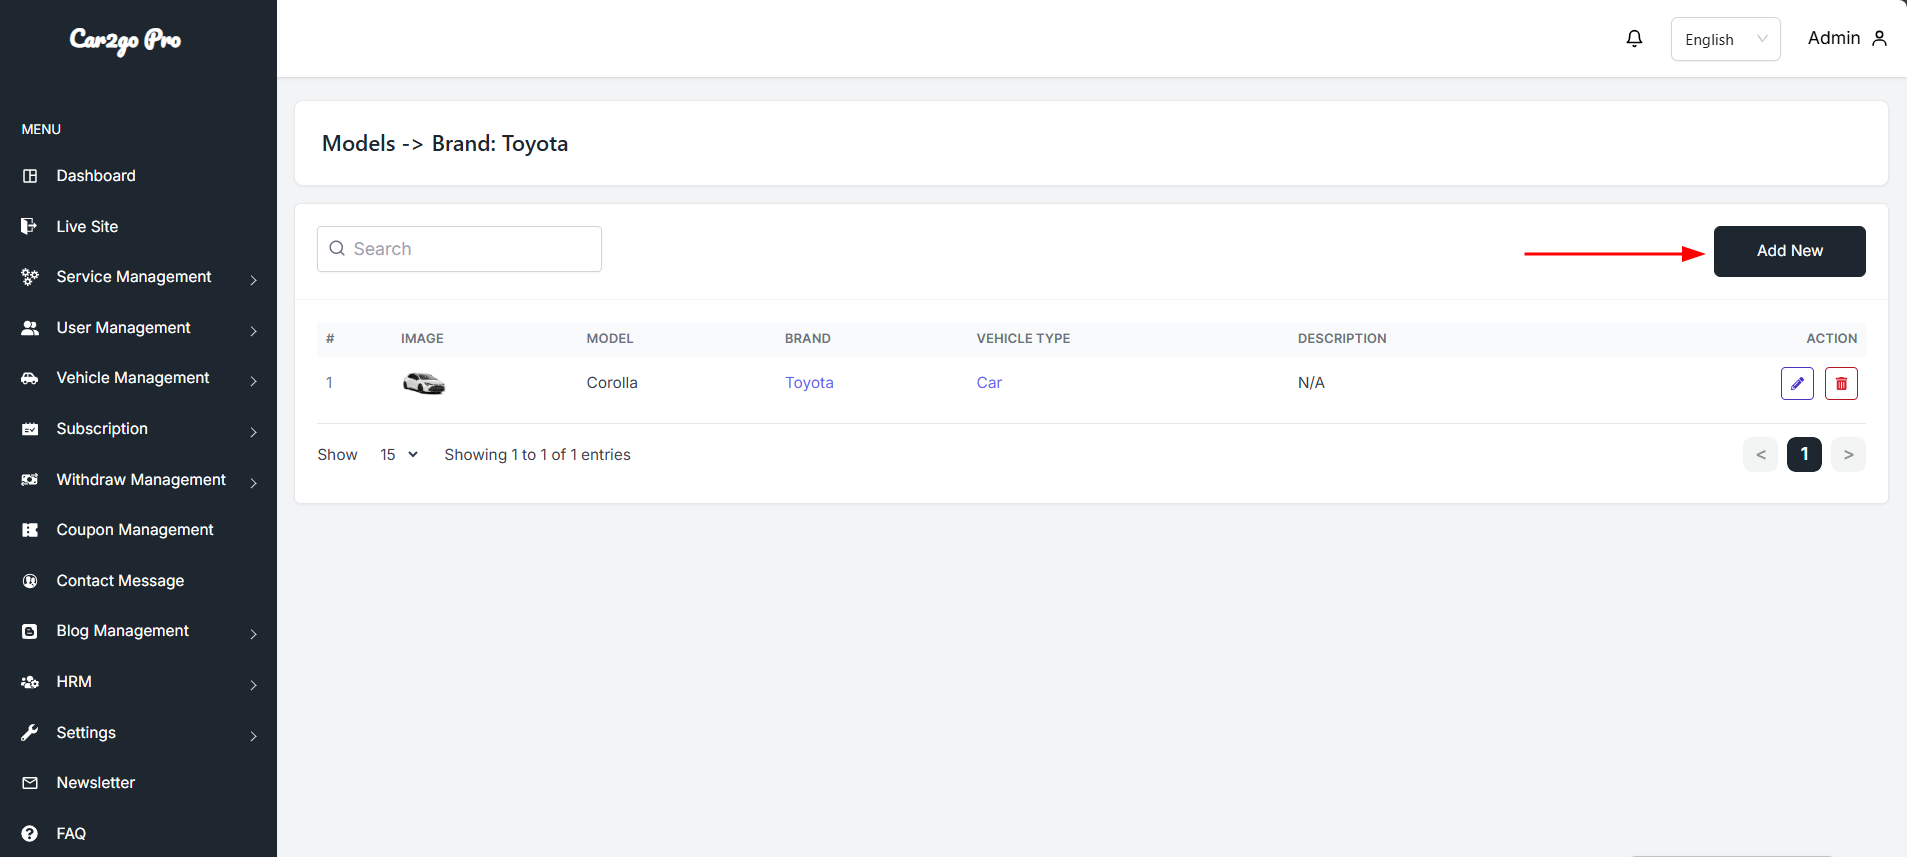Viewport: 1907px width, 857px height.
Task: Open the English language dropdown
Action: coord(1725,39)
